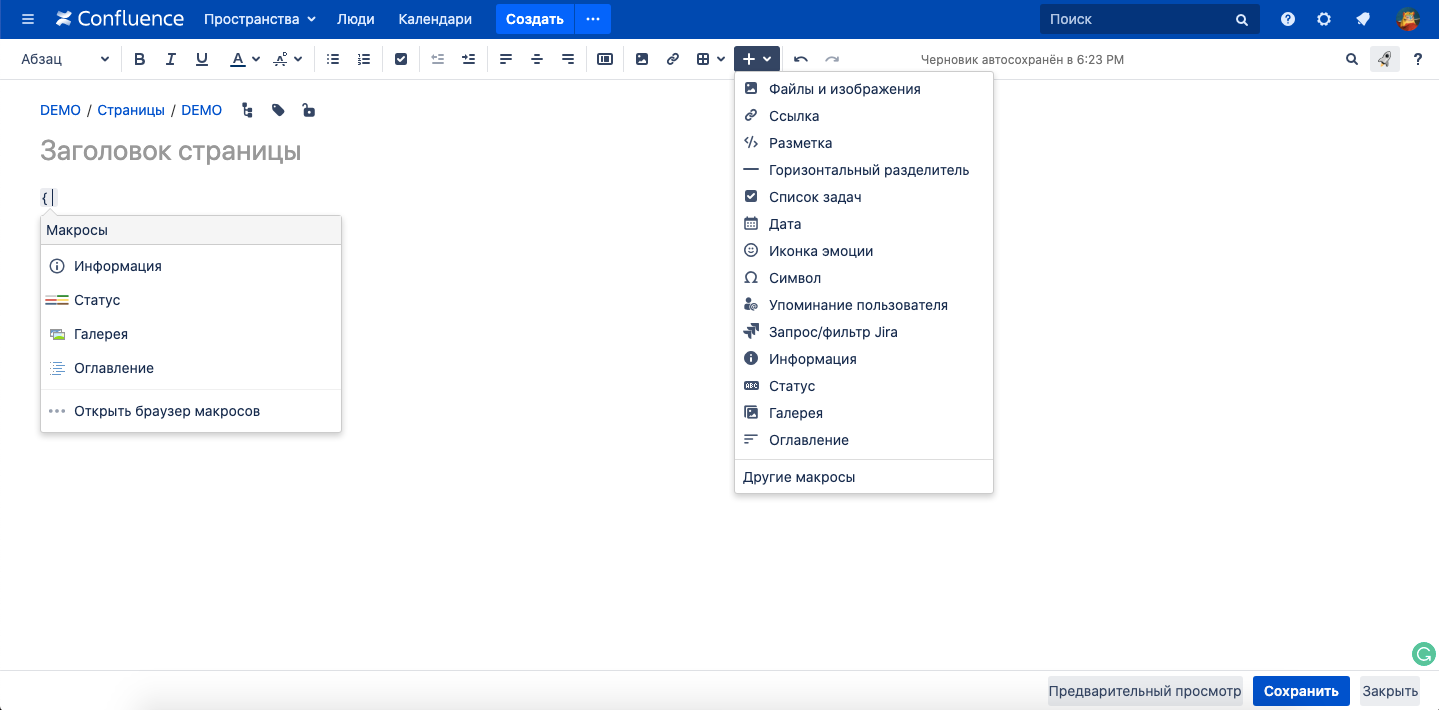
Task: Open page layout options
Action: tap(605, 59)
